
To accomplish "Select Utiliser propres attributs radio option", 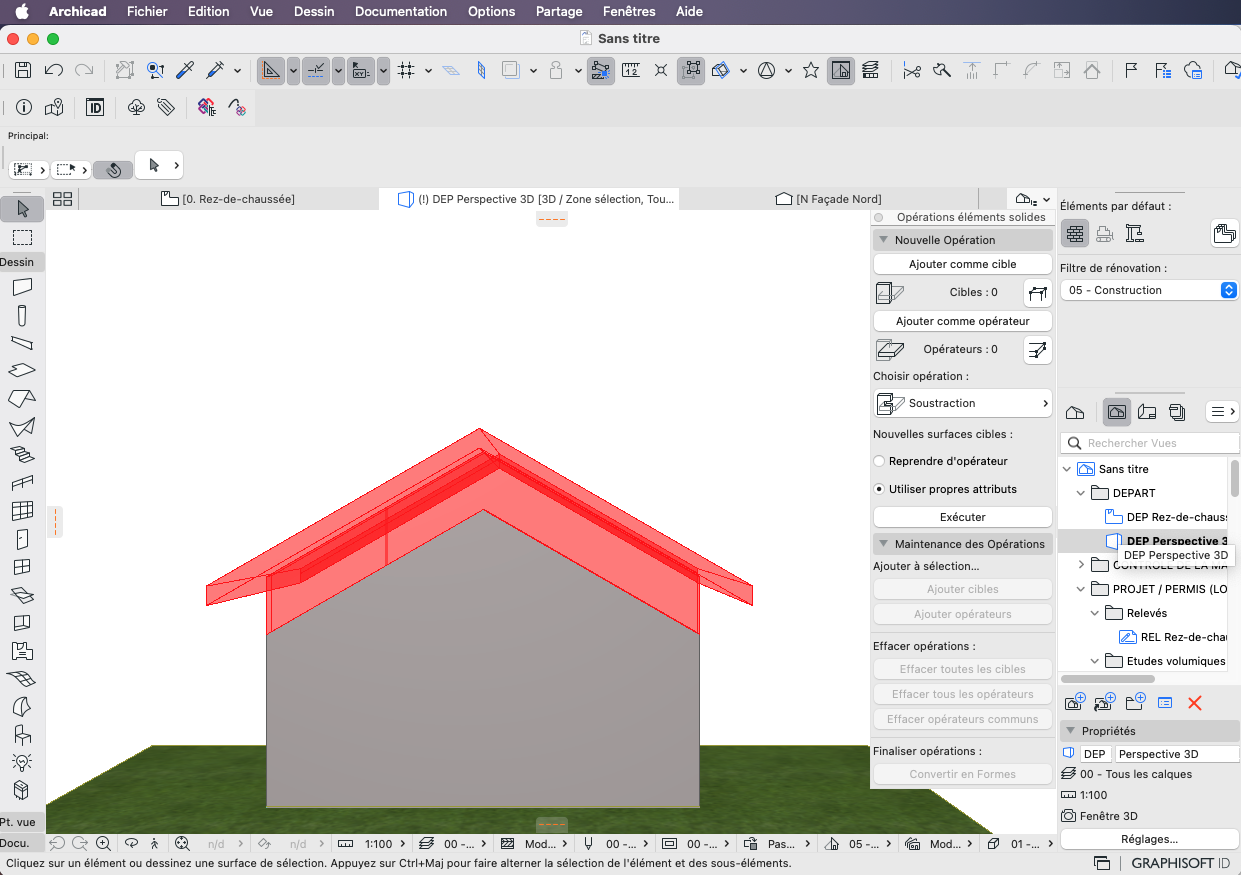I will point(879,489).
